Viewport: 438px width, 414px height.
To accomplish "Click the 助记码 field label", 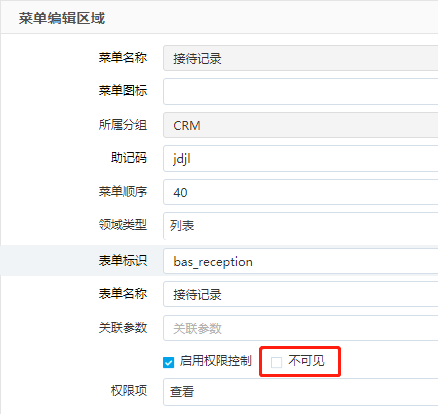I will click(x=129, y=158).
